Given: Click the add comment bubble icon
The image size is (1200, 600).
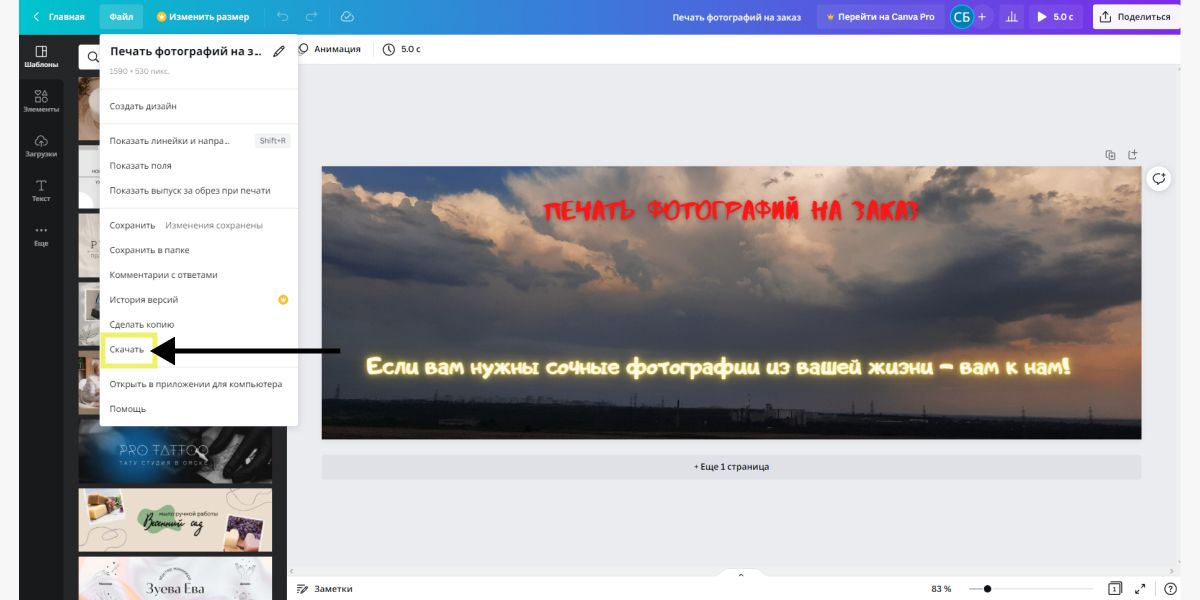Looking at the screenshot, I should tap(1158, 179).
